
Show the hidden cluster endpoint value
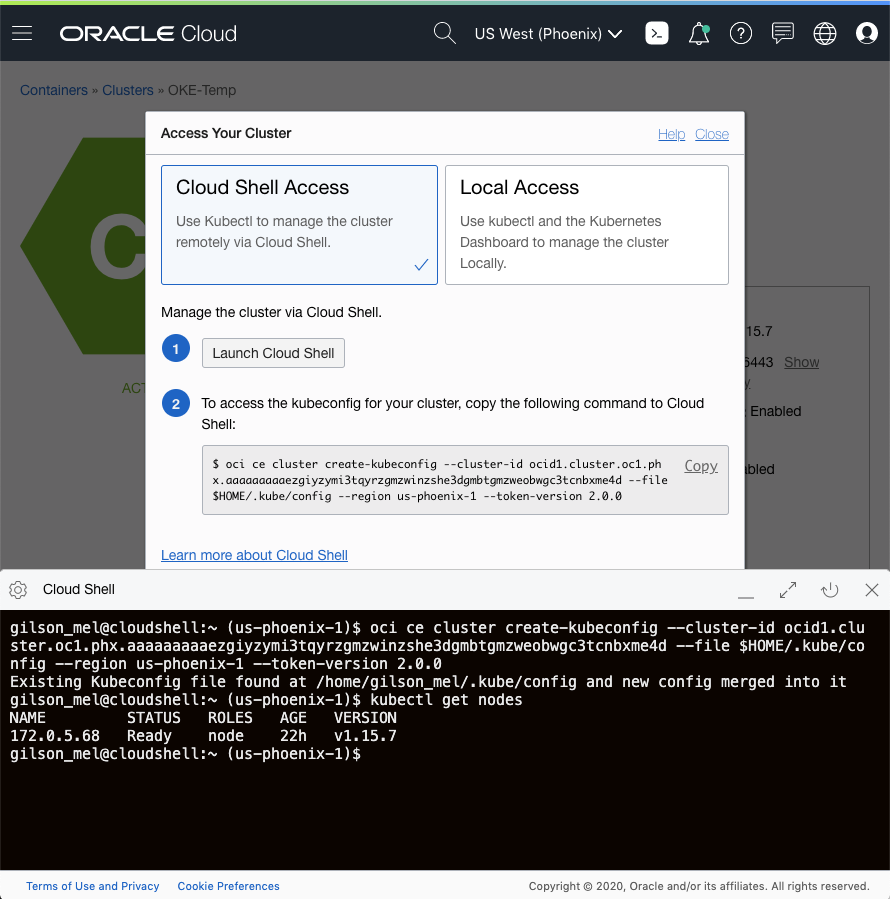(x=801, y=362)
